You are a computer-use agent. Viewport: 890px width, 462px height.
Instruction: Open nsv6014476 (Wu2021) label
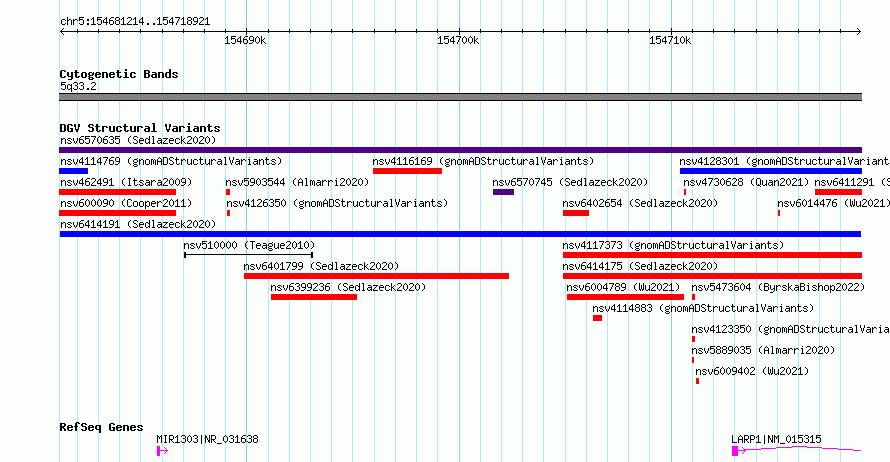coord(833,203)
